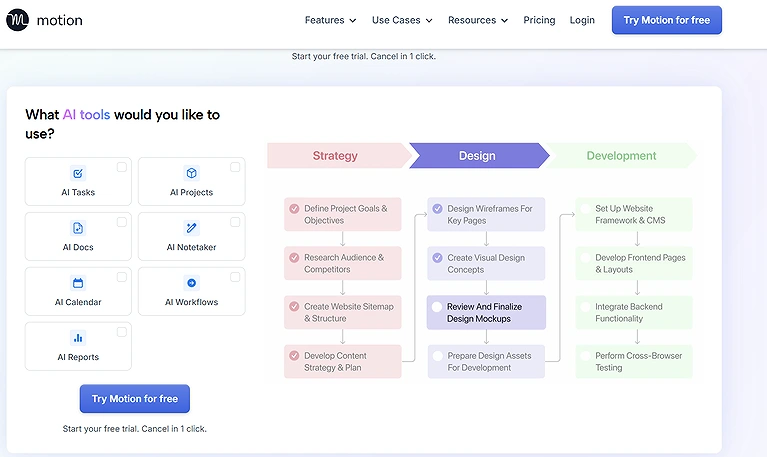The height and width of the screenshot is (457, 767).
Task: Click the motion wordmark text
Action: [x=60, y=20]
